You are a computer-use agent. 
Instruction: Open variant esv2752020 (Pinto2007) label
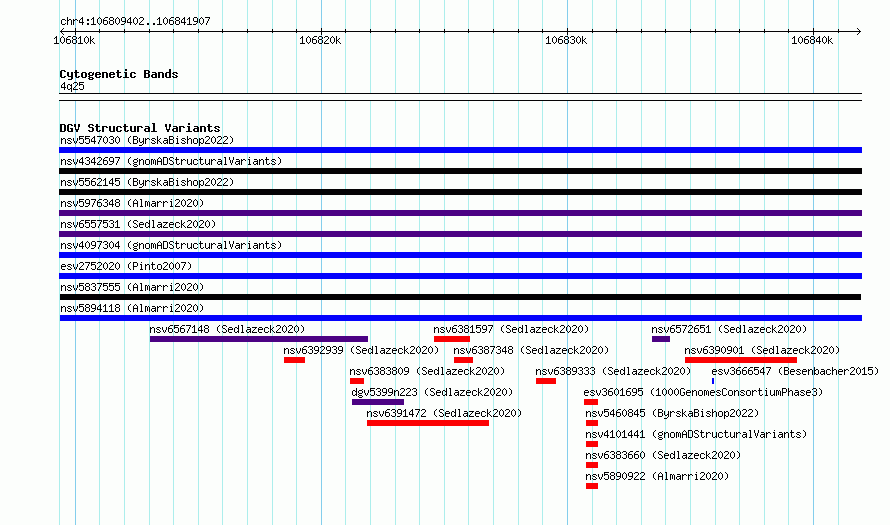pos(126,266)
